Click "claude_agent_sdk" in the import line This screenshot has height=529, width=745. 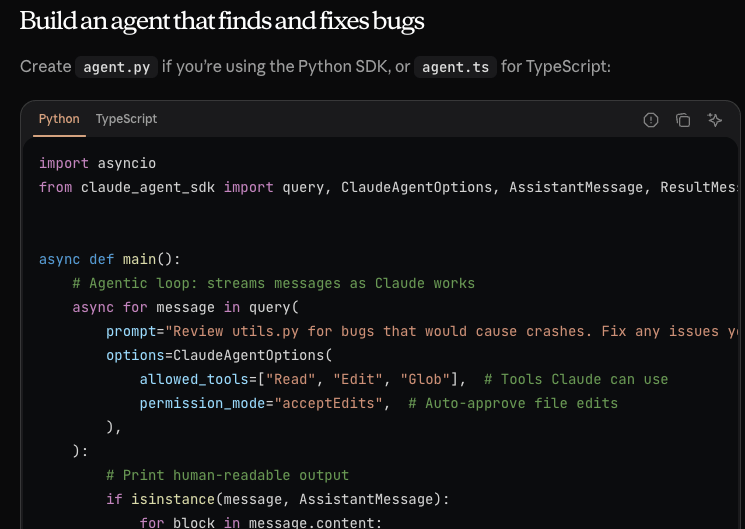148,187
